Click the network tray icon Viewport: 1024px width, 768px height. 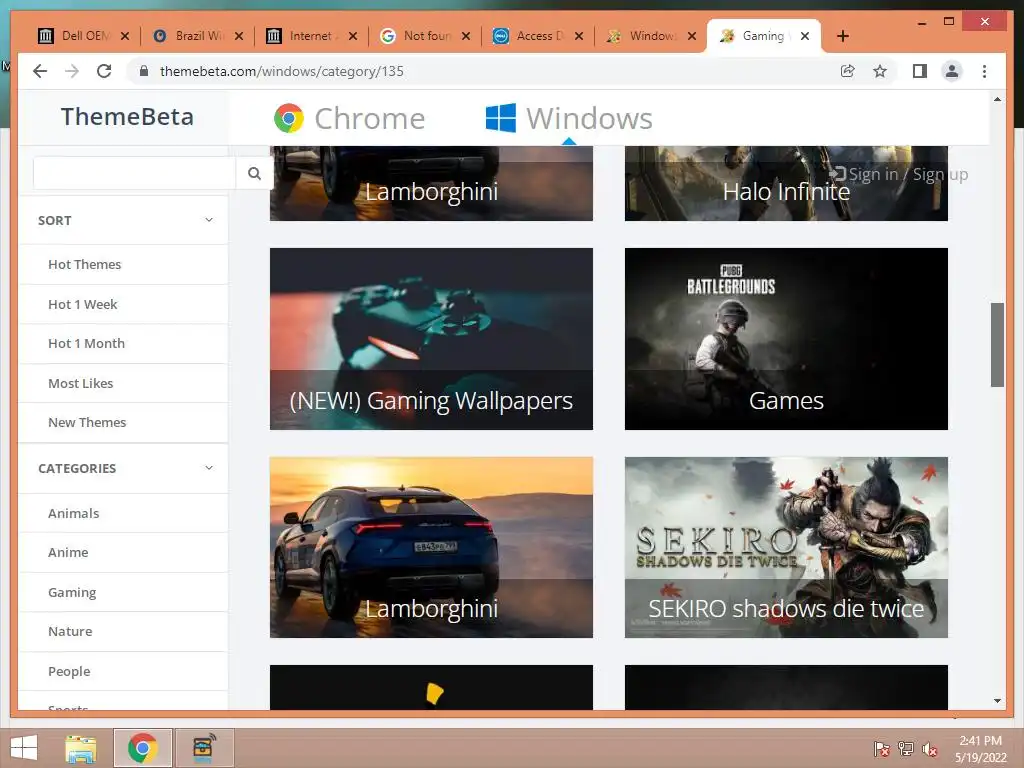coord(906,748)
